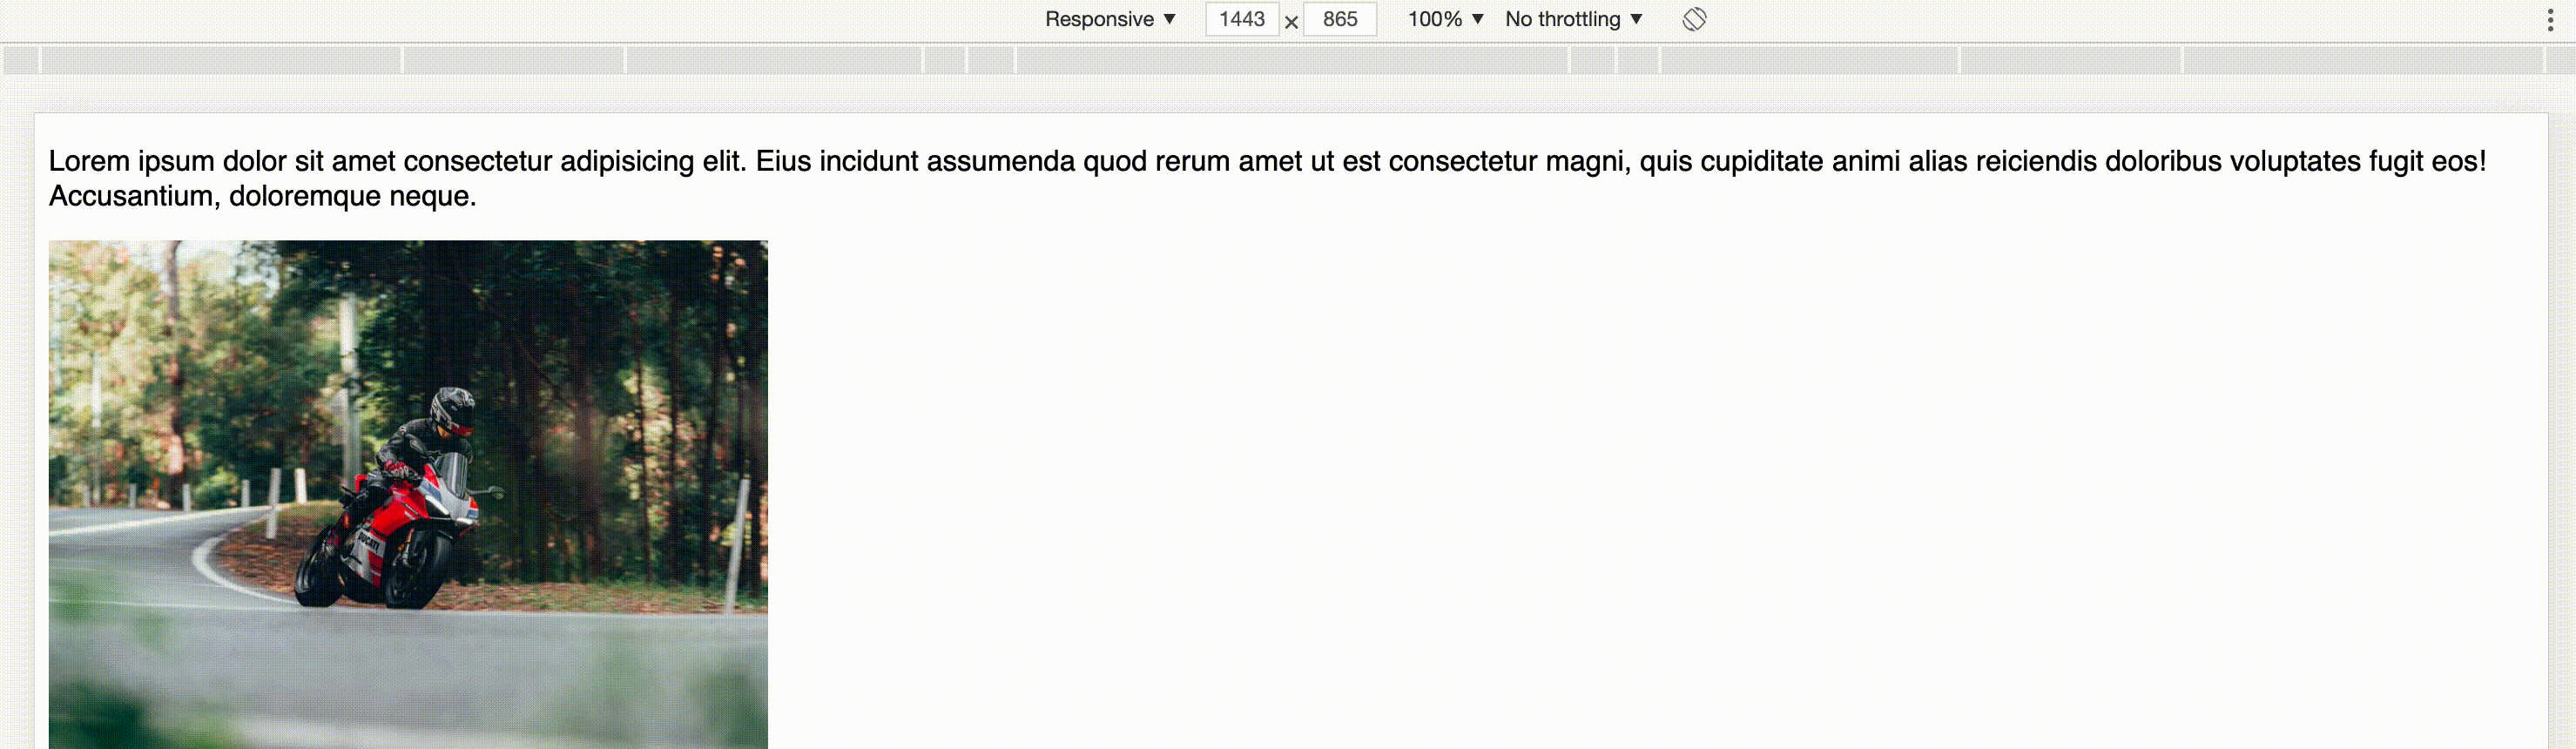This screenshot has height=749, width=2576.
Task: Open the Responsive device dropdown
Action: tap(1109, 19)
